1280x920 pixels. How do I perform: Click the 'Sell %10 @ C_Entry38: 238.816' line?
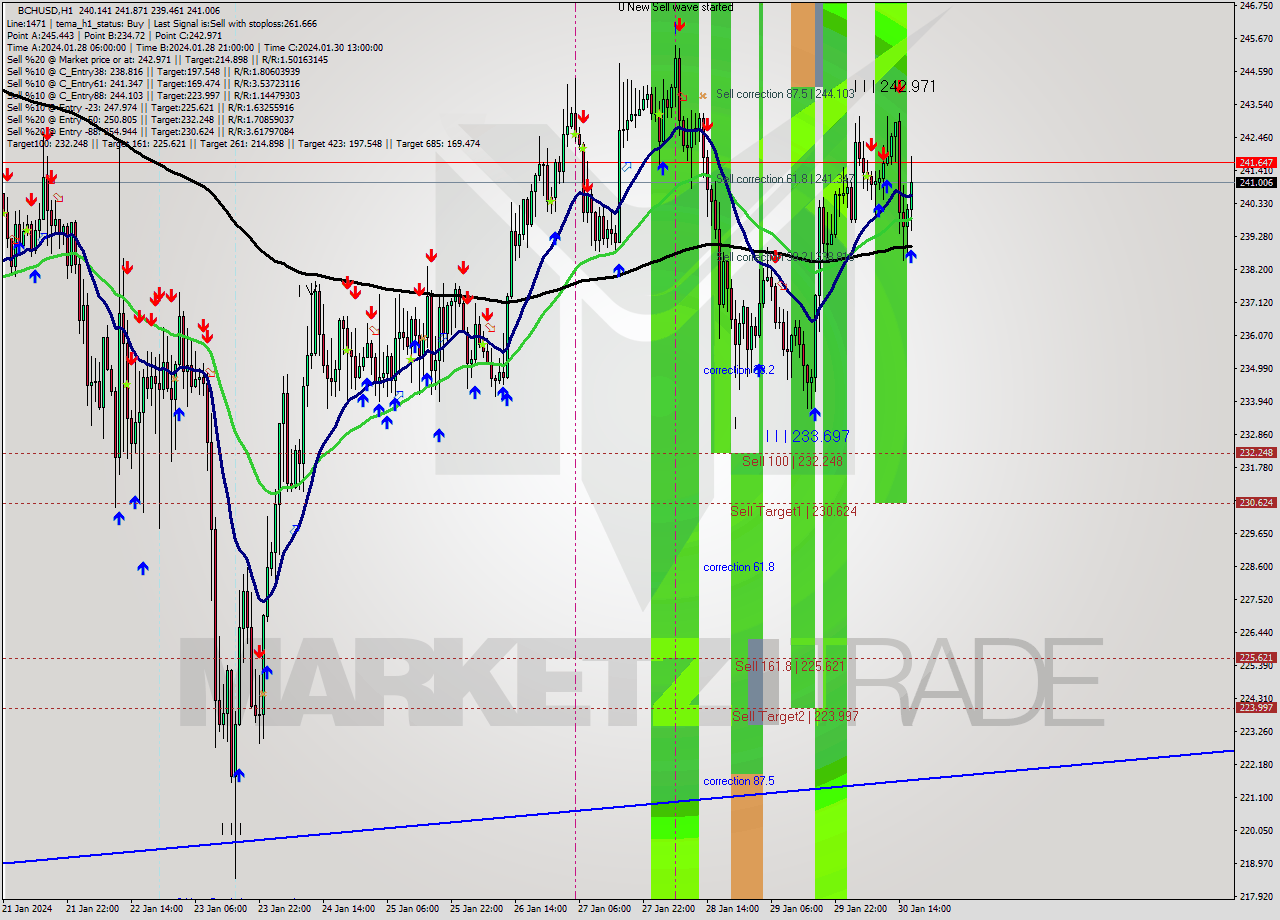pyautogui.click(x=152, y=71)
